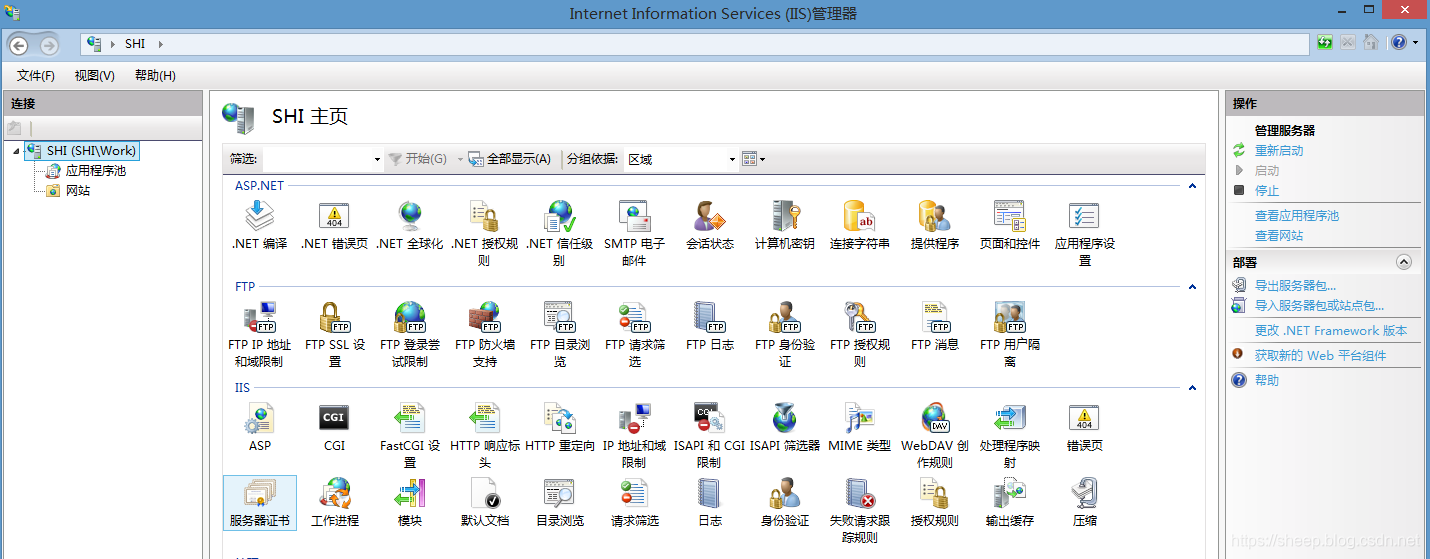The height and width of the screenshot is (559, 1430).
Task: Open the .NET 全球化 globe icon
Action: coord(410,225)
